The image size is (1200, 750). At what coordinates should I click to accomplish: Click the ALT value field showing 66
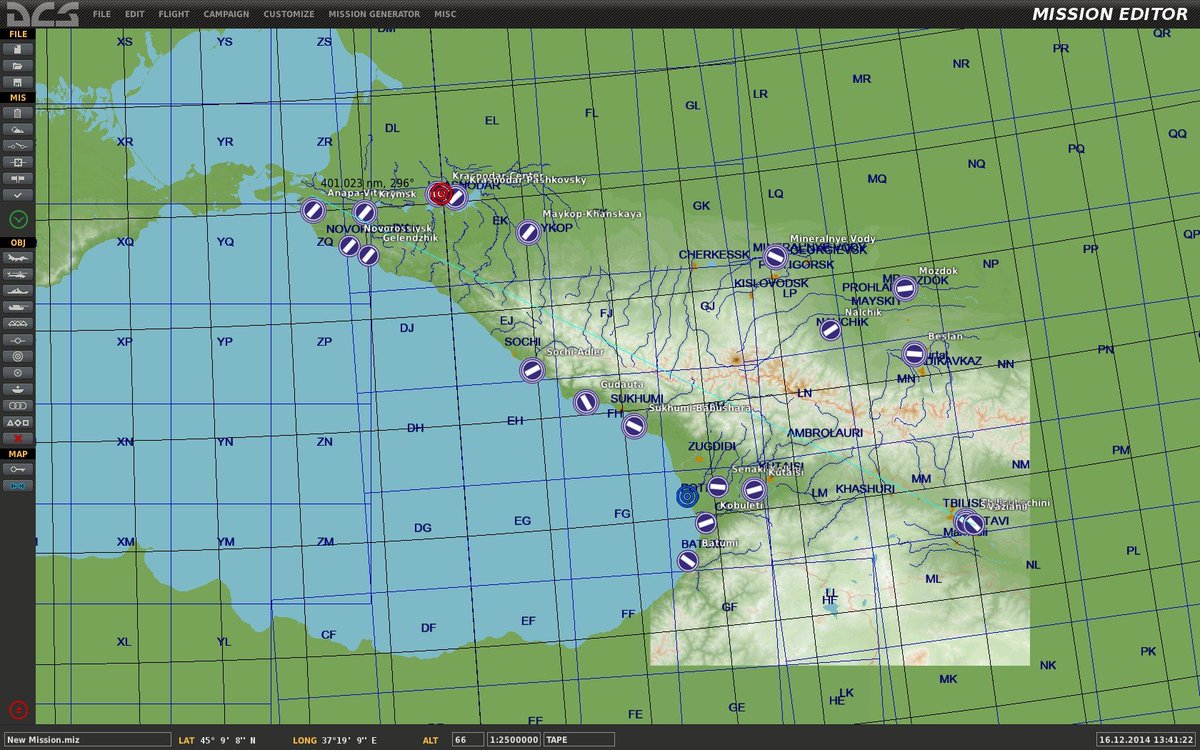pyautogui.click(x=467, y=739)
